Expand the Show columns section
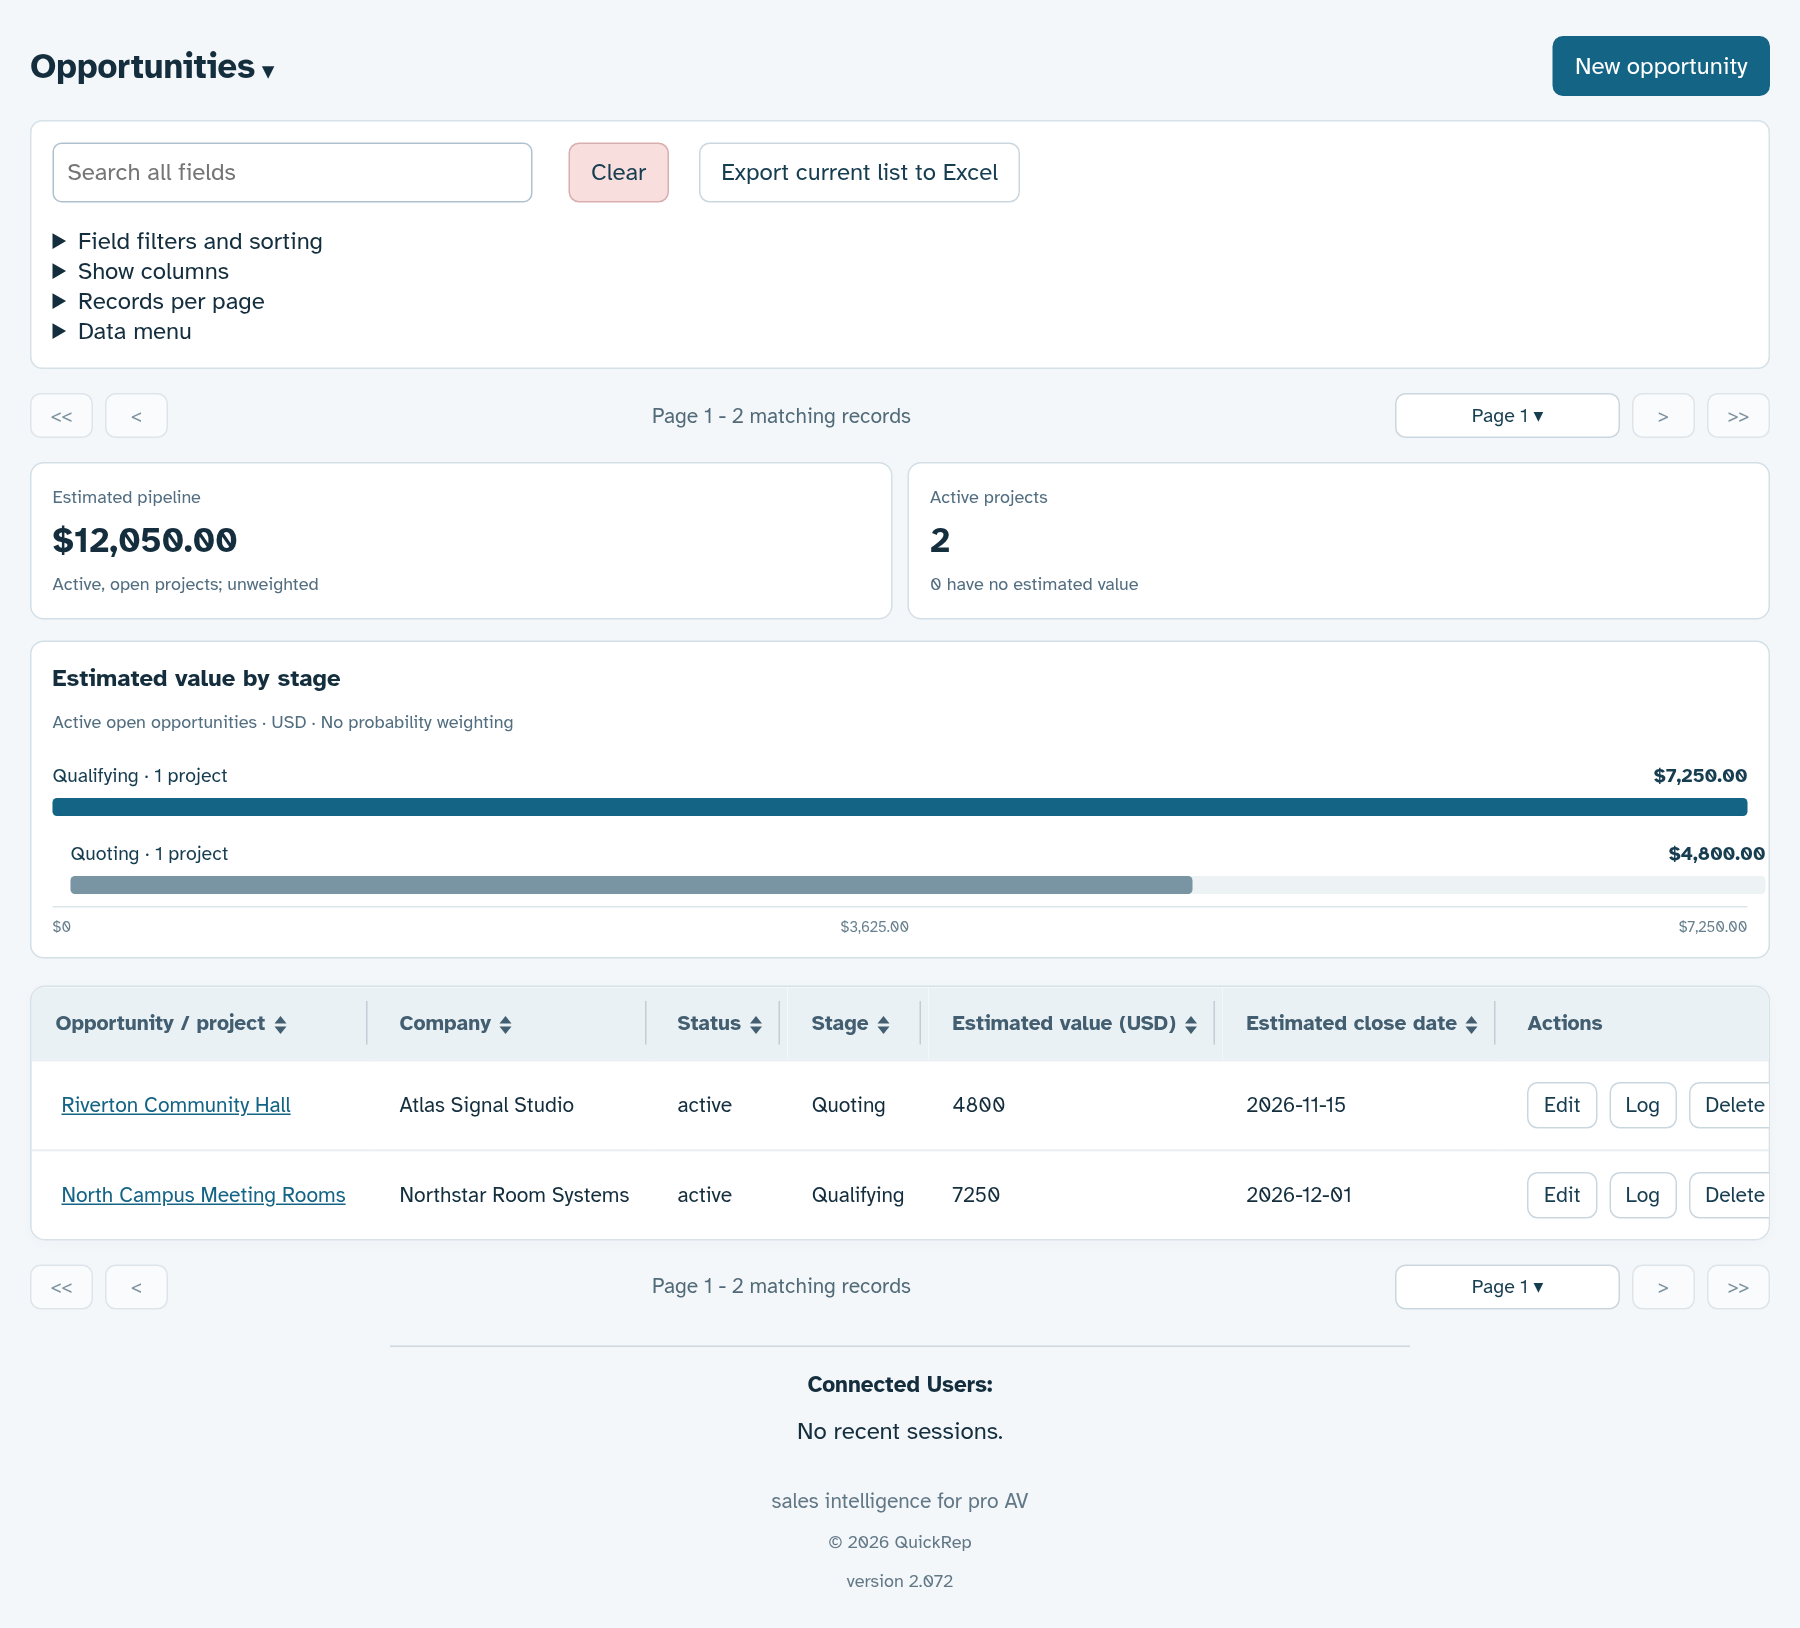1800x1628 pixels. click(x=140, y=271)
